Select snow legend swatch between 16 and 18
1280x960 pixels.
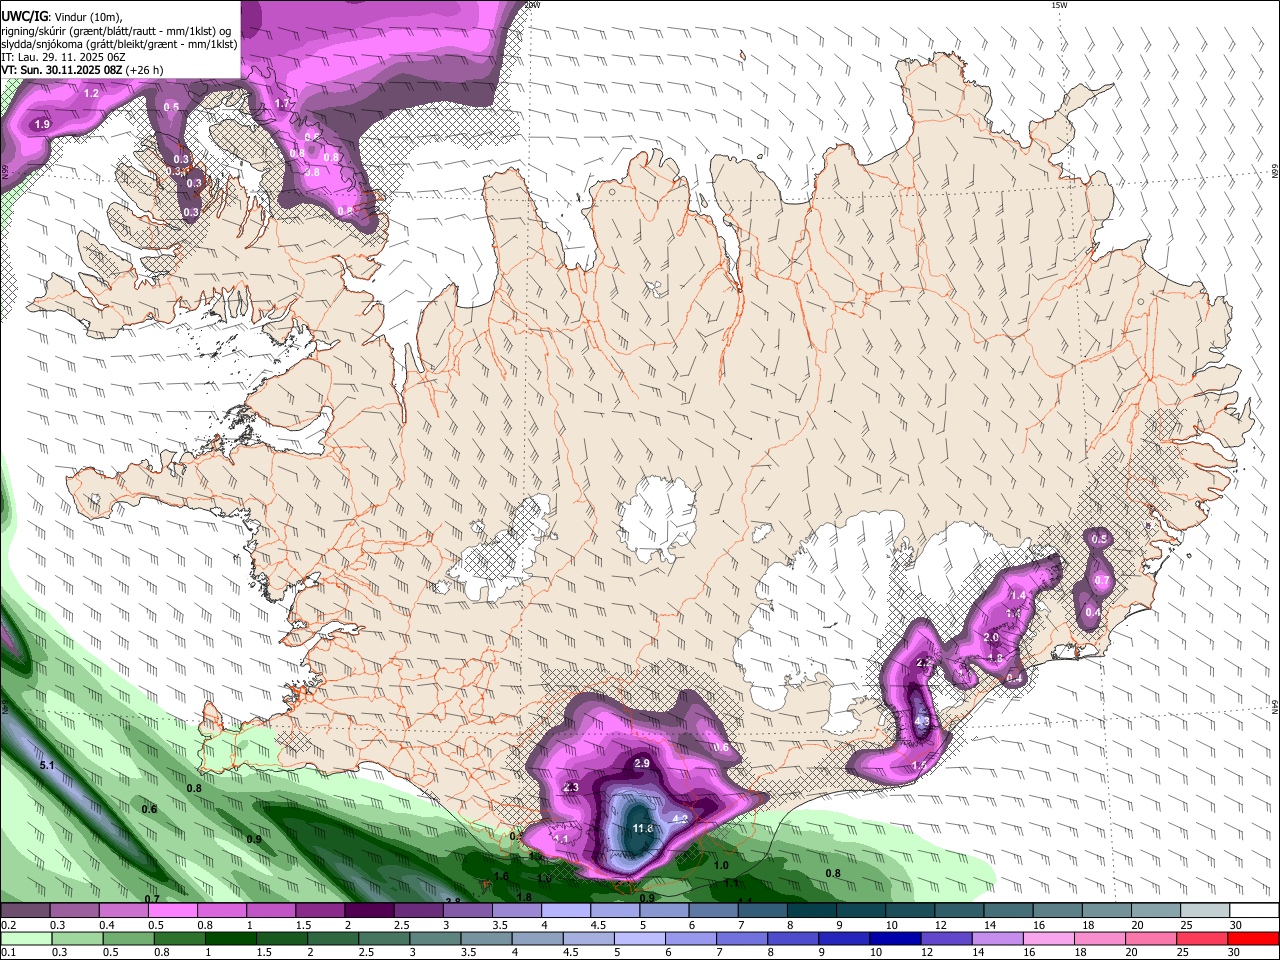coord(1058,910)
